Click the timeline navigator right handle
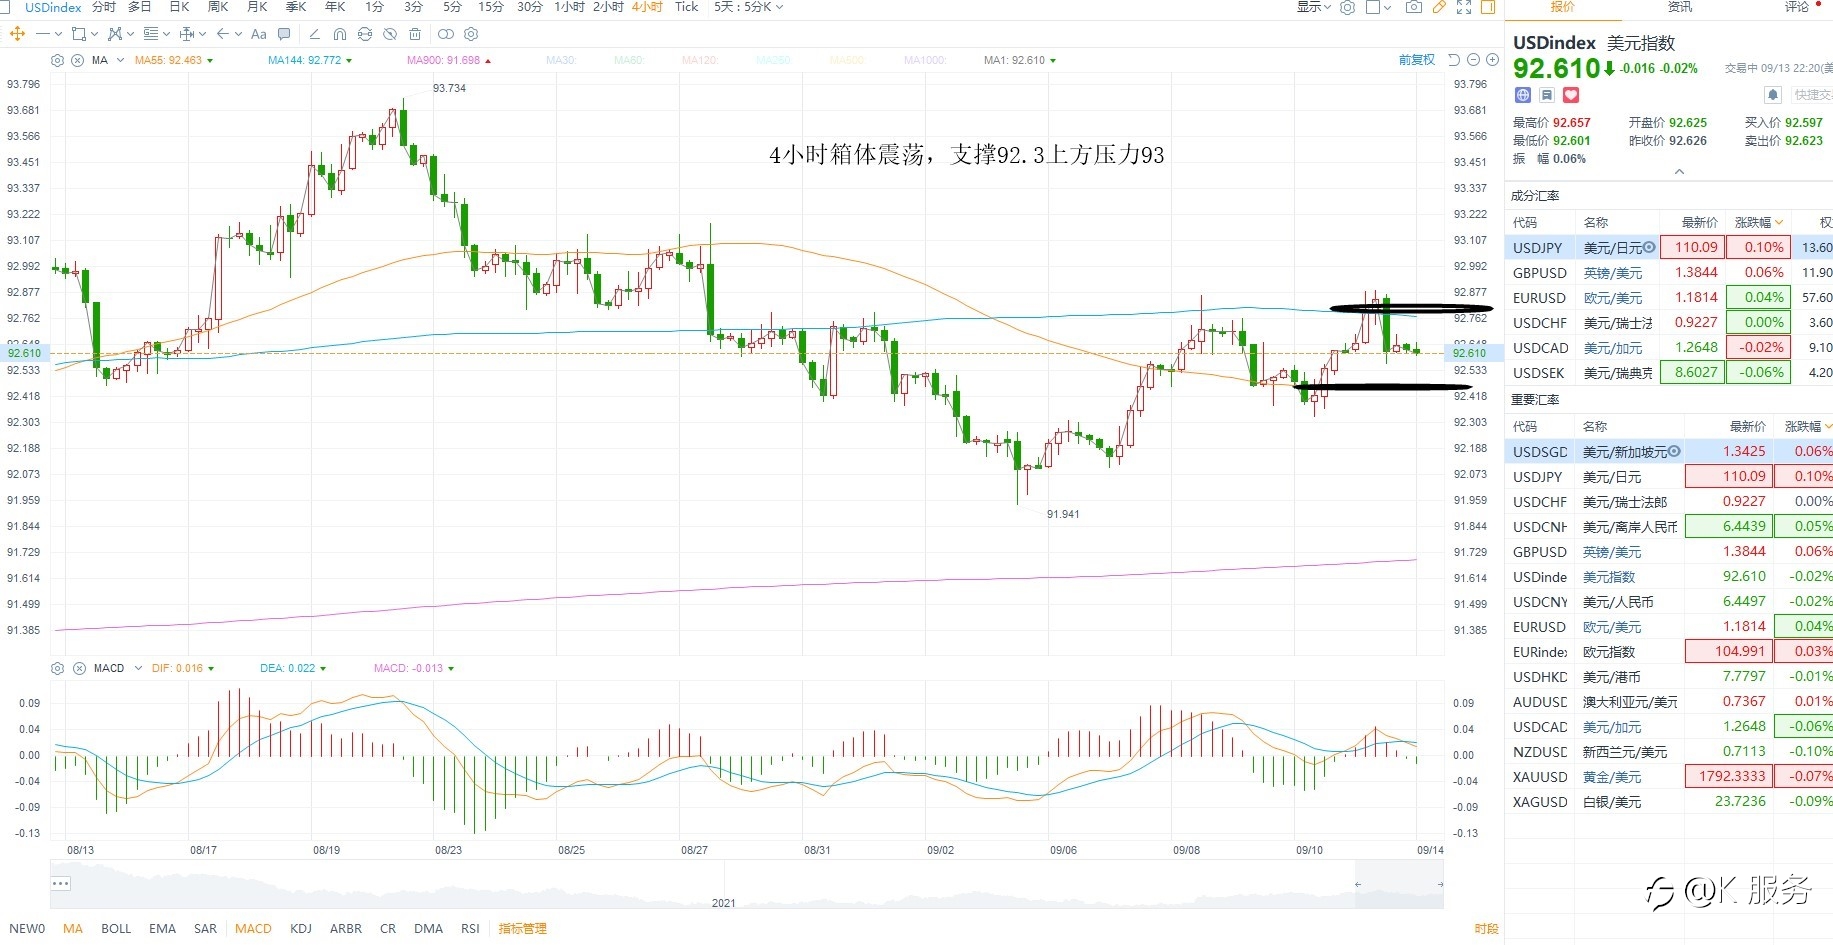The width and height of the screenshot is (1833, 945). pyautogui.click(x=1440, y=884)
